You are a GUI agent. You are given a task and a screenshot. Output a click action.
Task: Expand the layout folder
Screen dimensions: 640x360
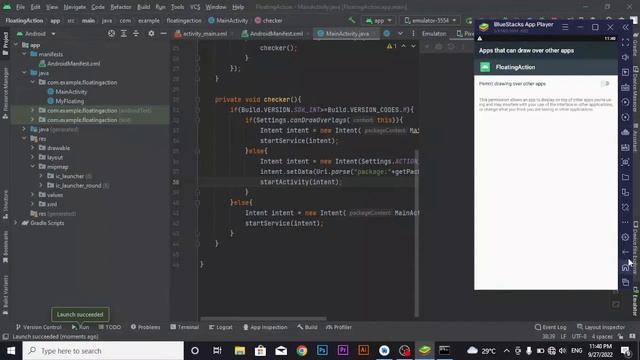33,157
